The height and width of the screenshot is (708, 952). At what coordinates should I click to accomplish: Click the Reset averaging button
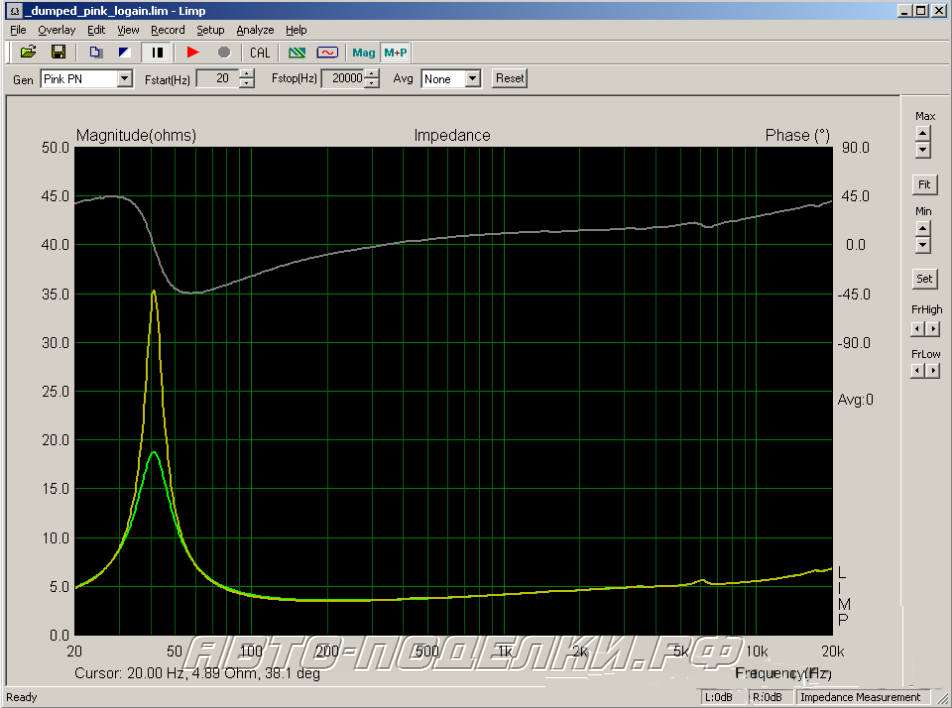509,78
